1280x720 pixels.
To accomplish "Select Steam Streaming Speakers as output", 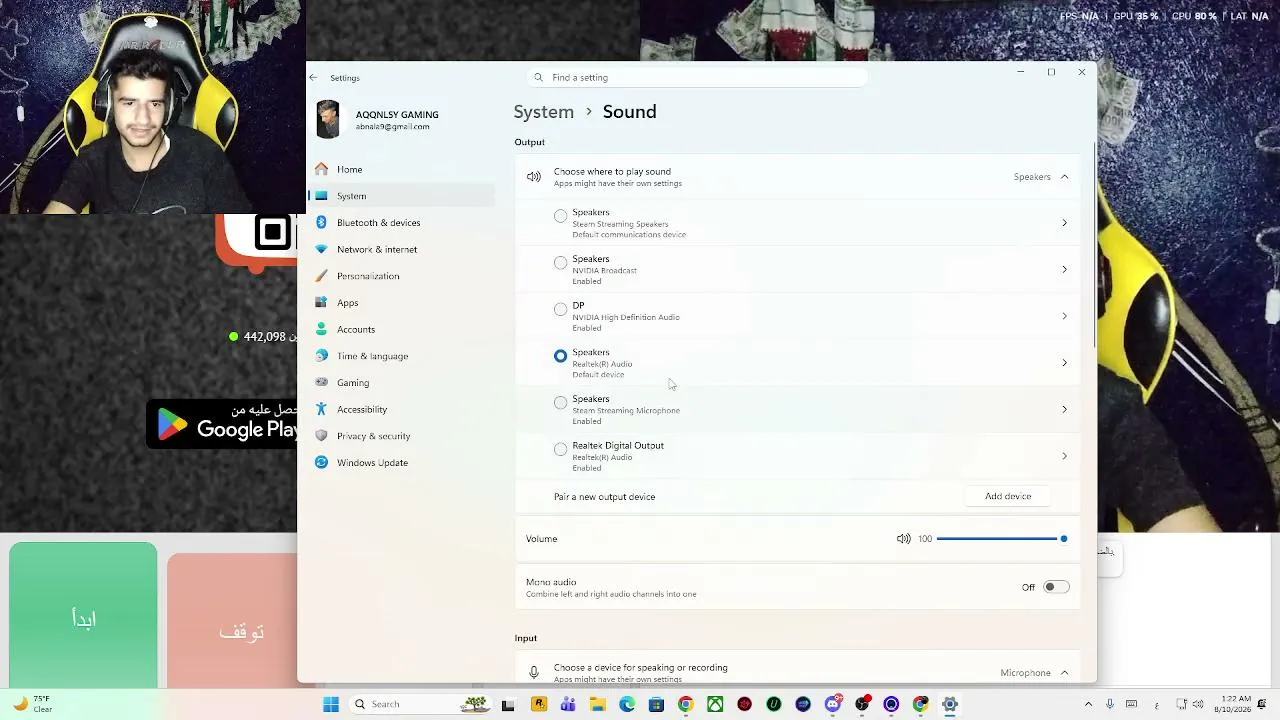I will (x=560, y=216).
